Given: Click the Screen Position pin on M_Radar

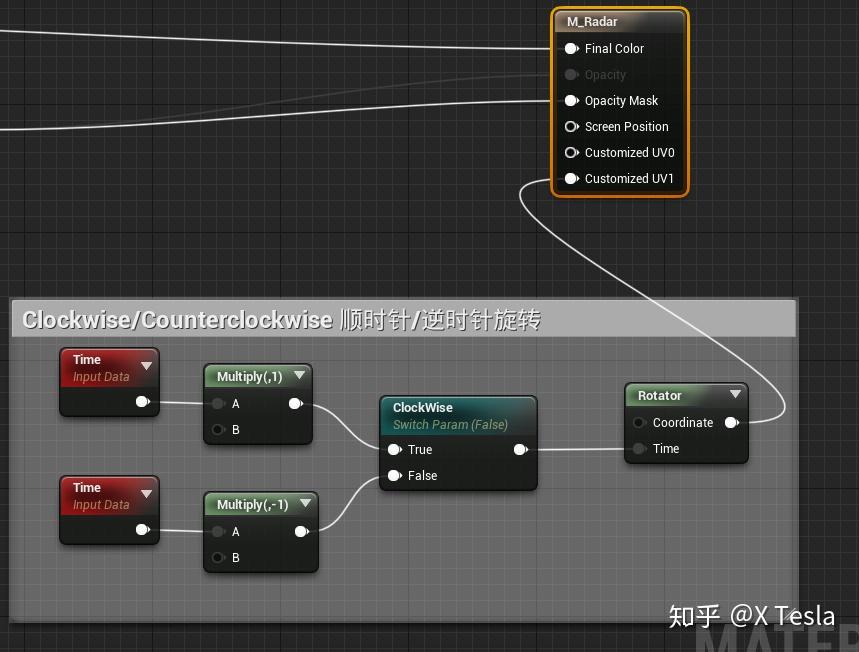Looking at the screenshot, I should 572,126.
